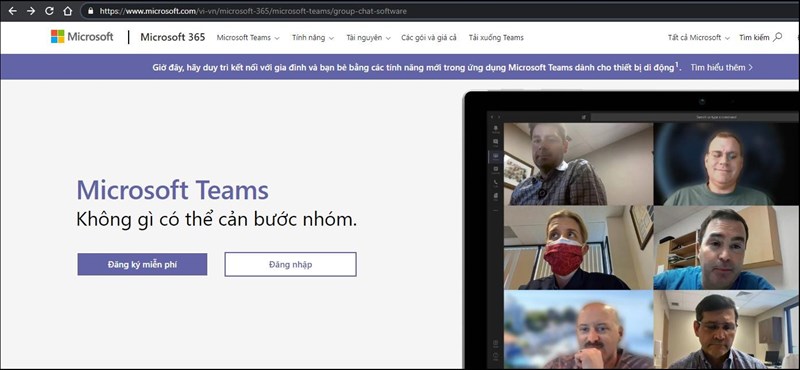
Task: Click the Đăng ký miễn phí button
Action: (142, 264)
